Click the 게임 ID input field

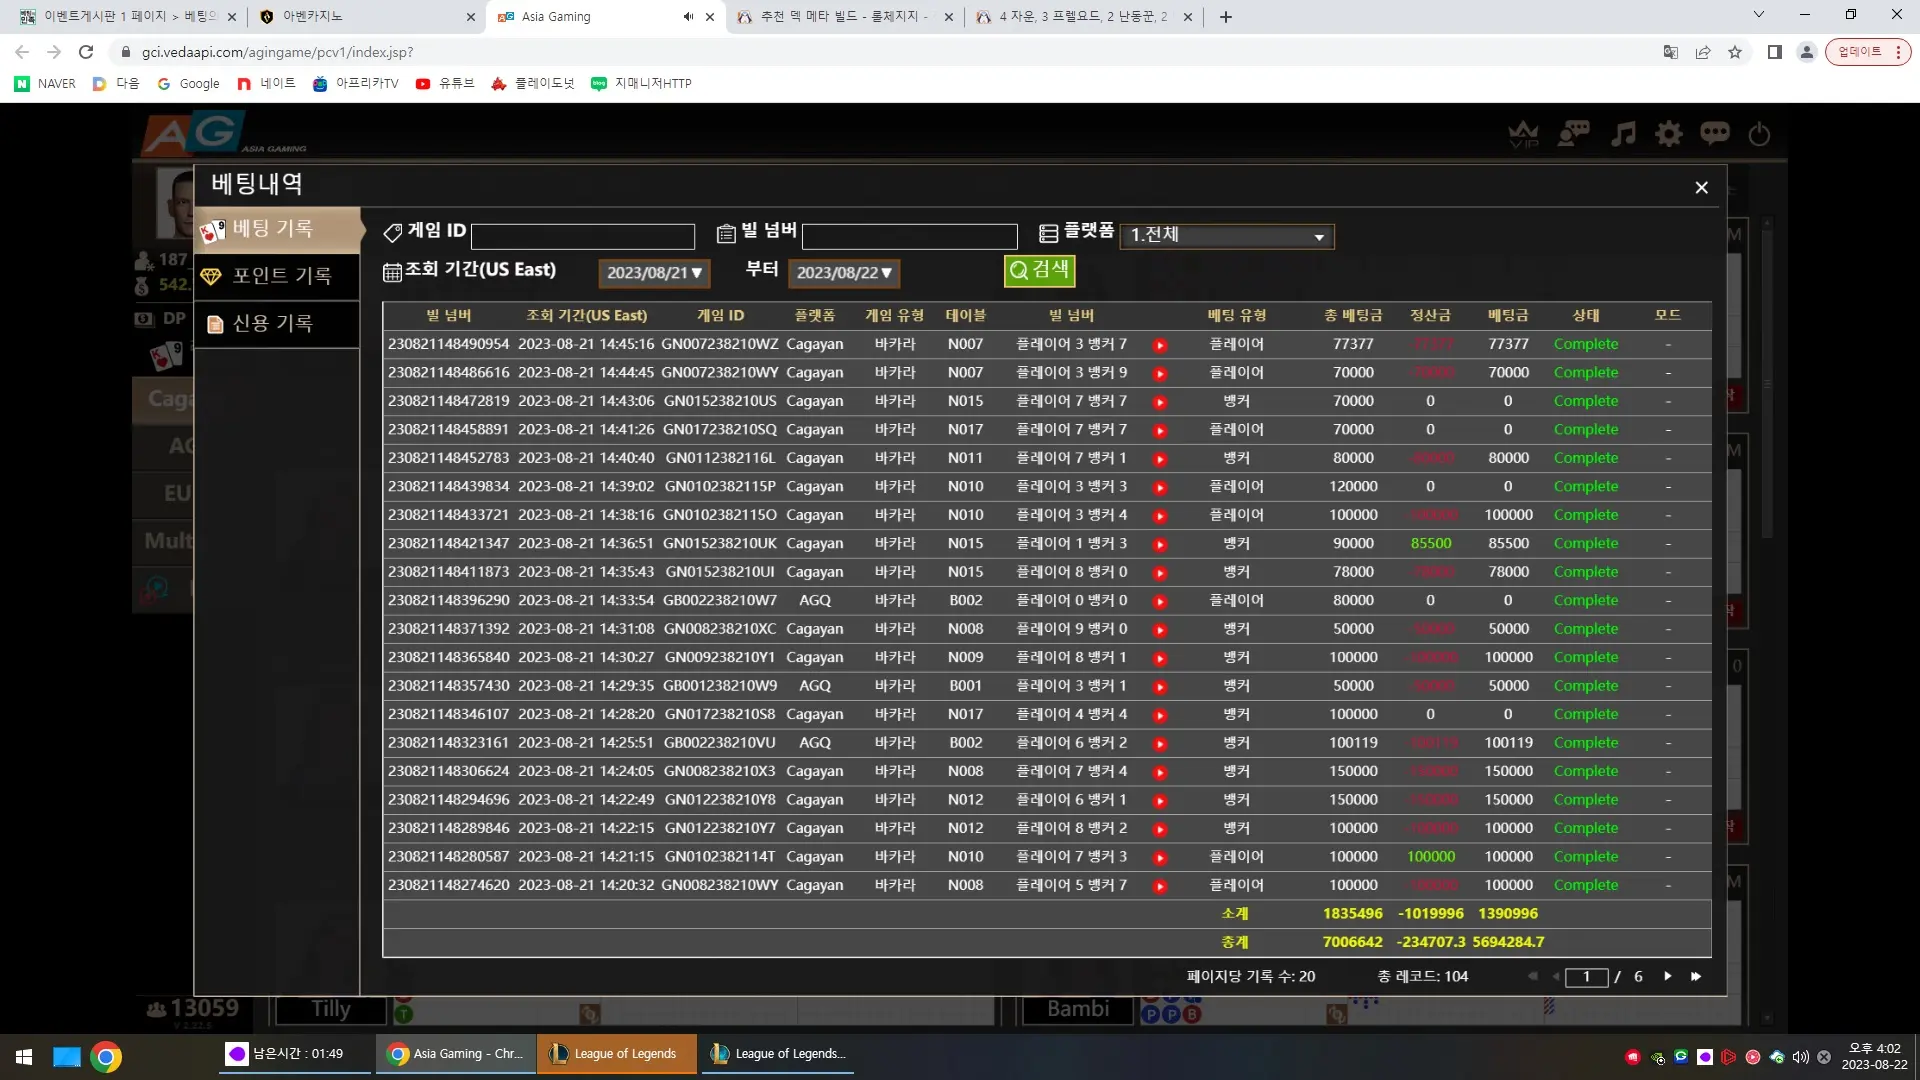[583, 236]
